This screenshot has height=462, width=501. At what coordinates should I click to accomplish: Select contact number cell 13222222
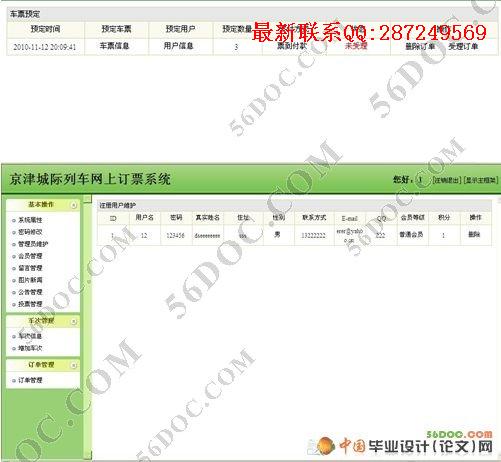313,235
